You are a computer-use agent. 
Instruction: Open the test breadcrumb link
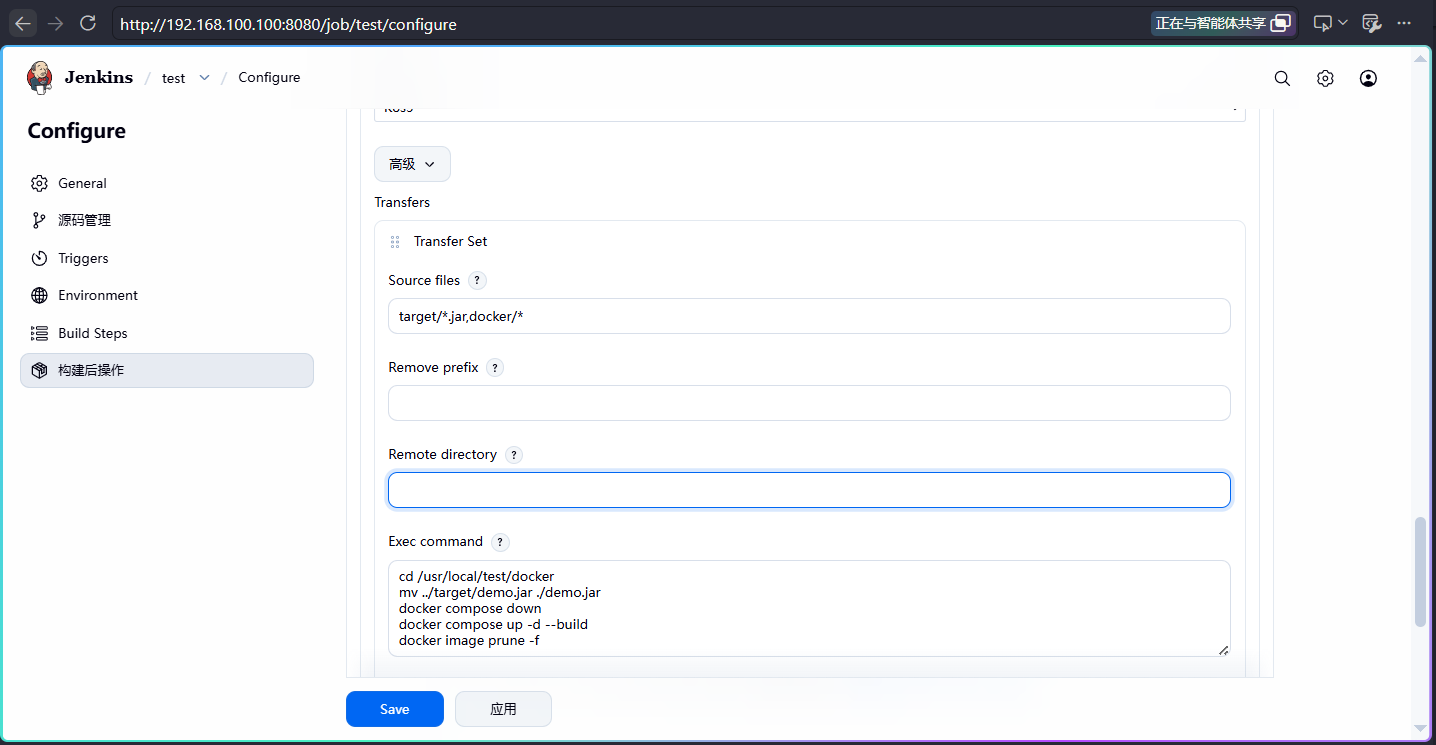tap(173, 78)
